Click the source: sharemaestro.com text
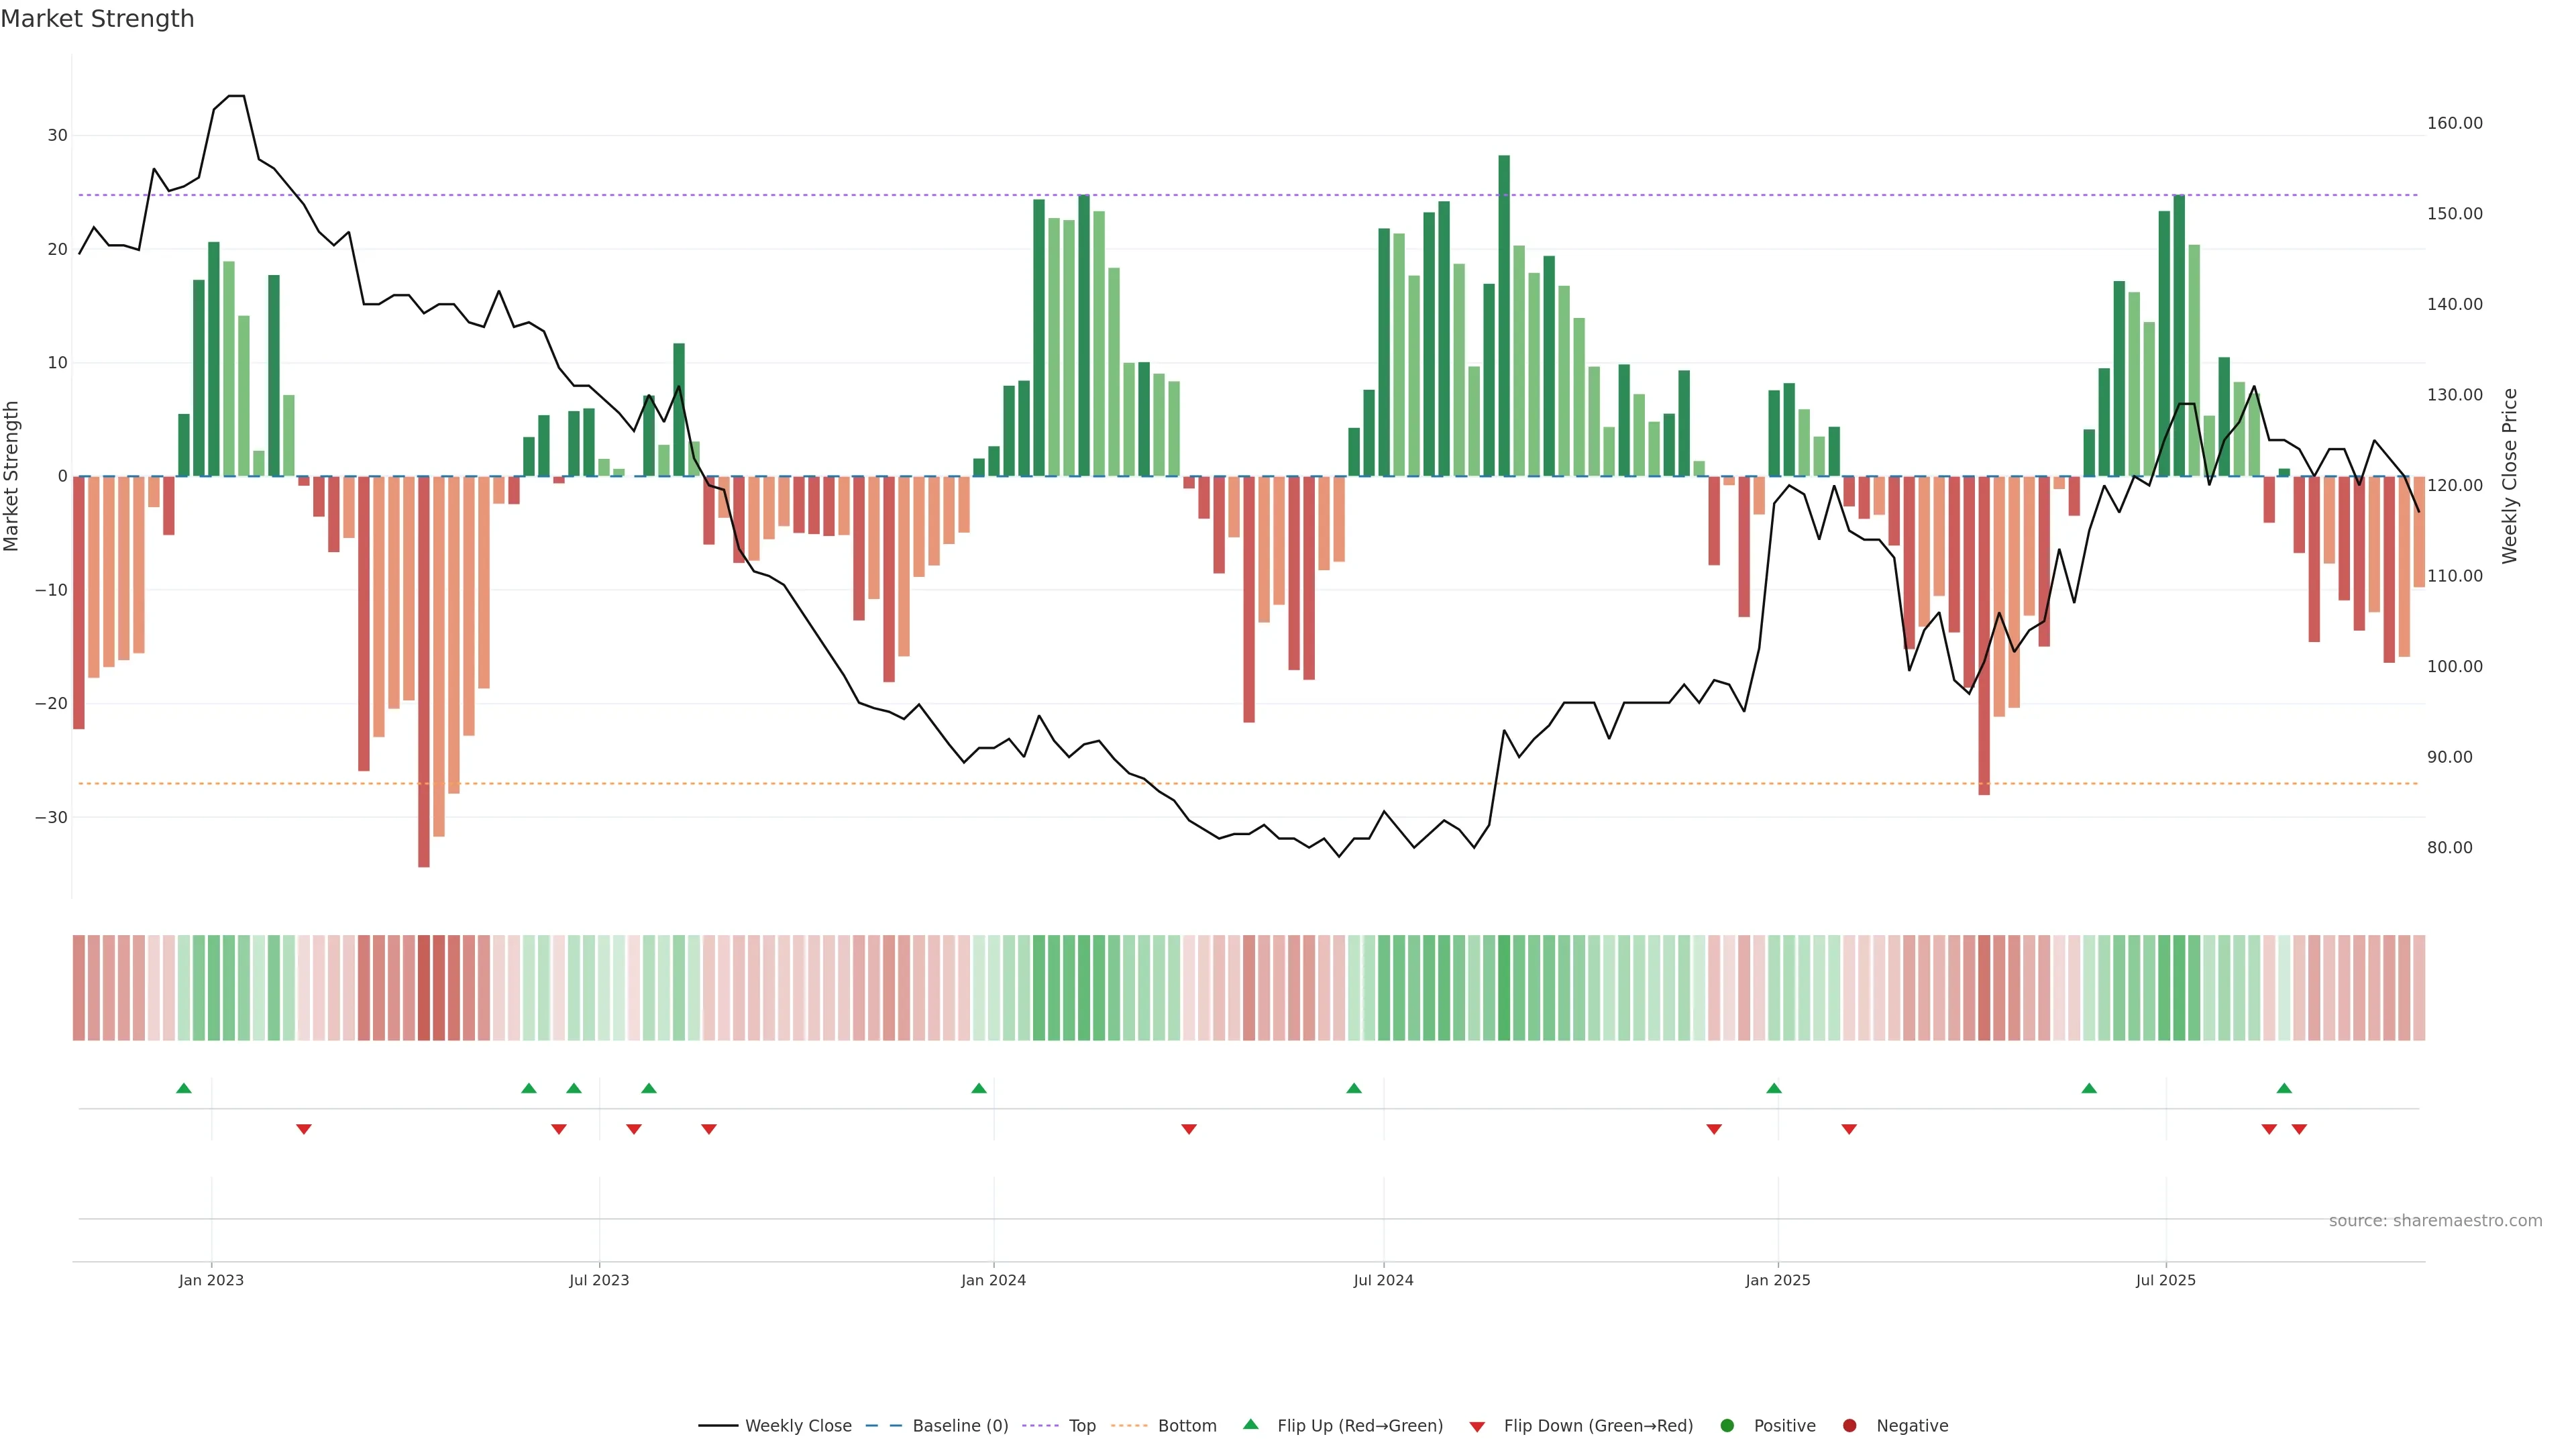 pos(2435,1221)
